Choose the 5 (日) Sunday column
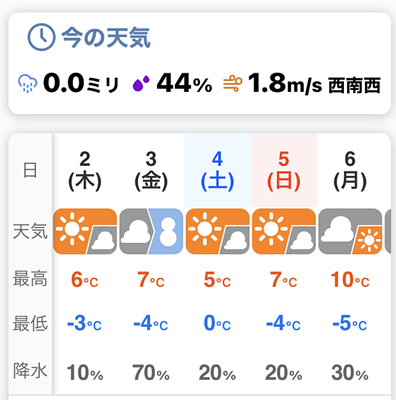 pos(284,171)
